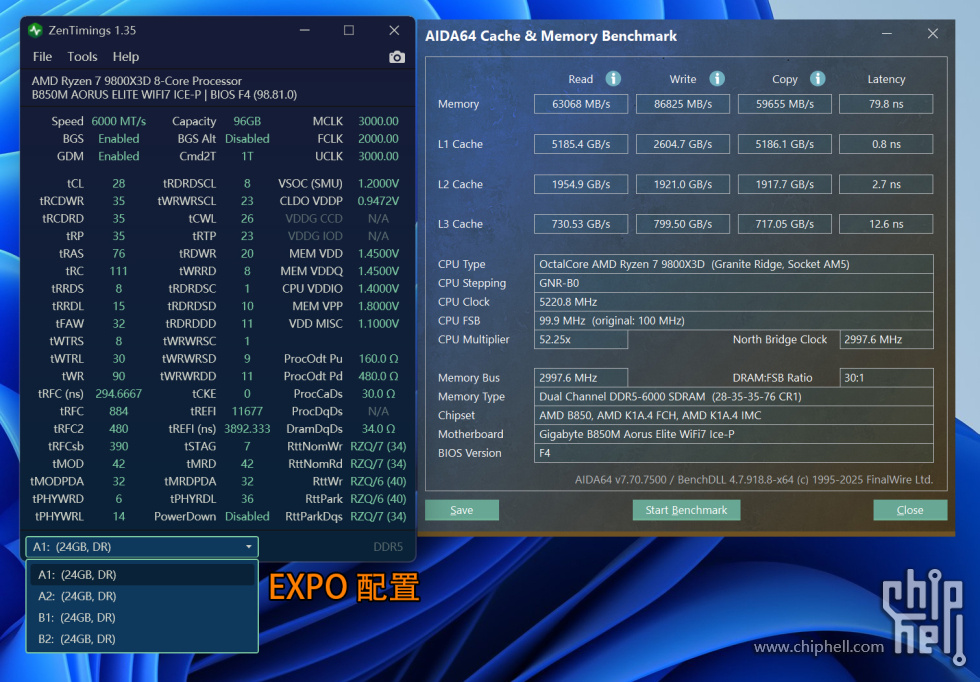Click the ZenTimings app logo icon
Viewport: 980px width, 682px height.
click(36, 30)
